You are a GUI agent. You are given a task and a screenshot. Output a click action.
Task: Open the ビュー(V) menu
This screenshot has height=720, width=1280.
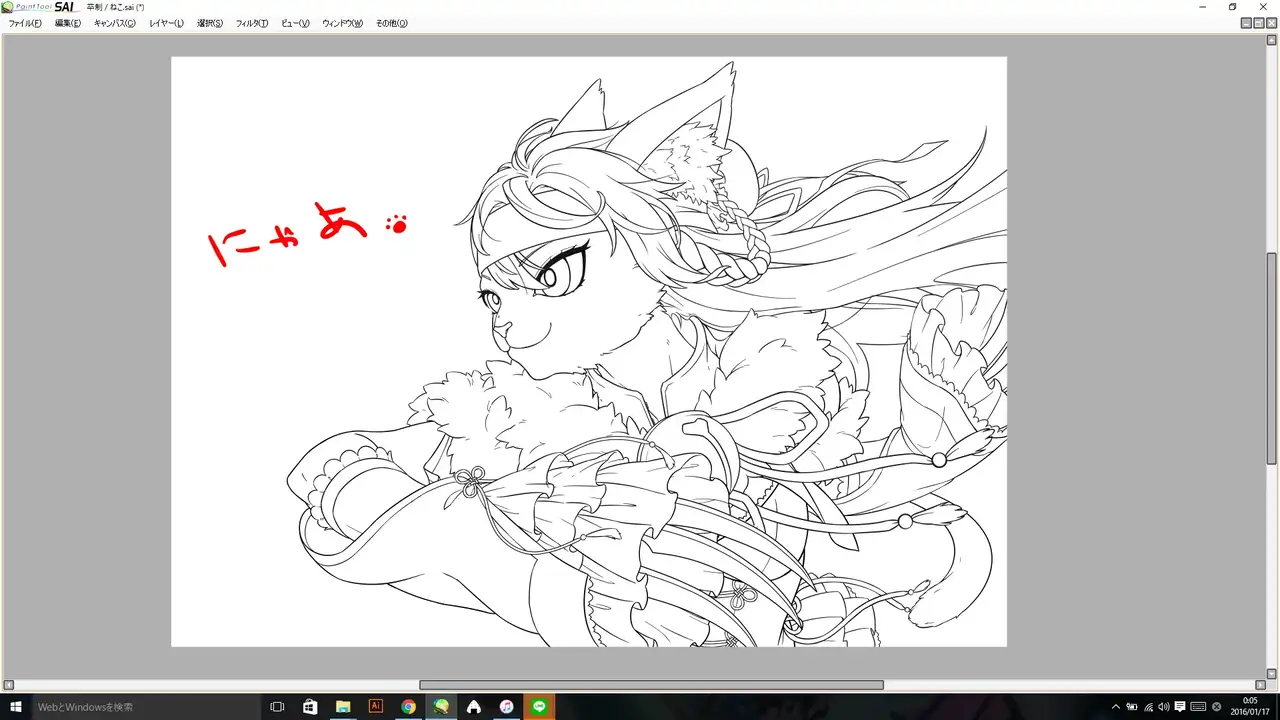[295, 23]
